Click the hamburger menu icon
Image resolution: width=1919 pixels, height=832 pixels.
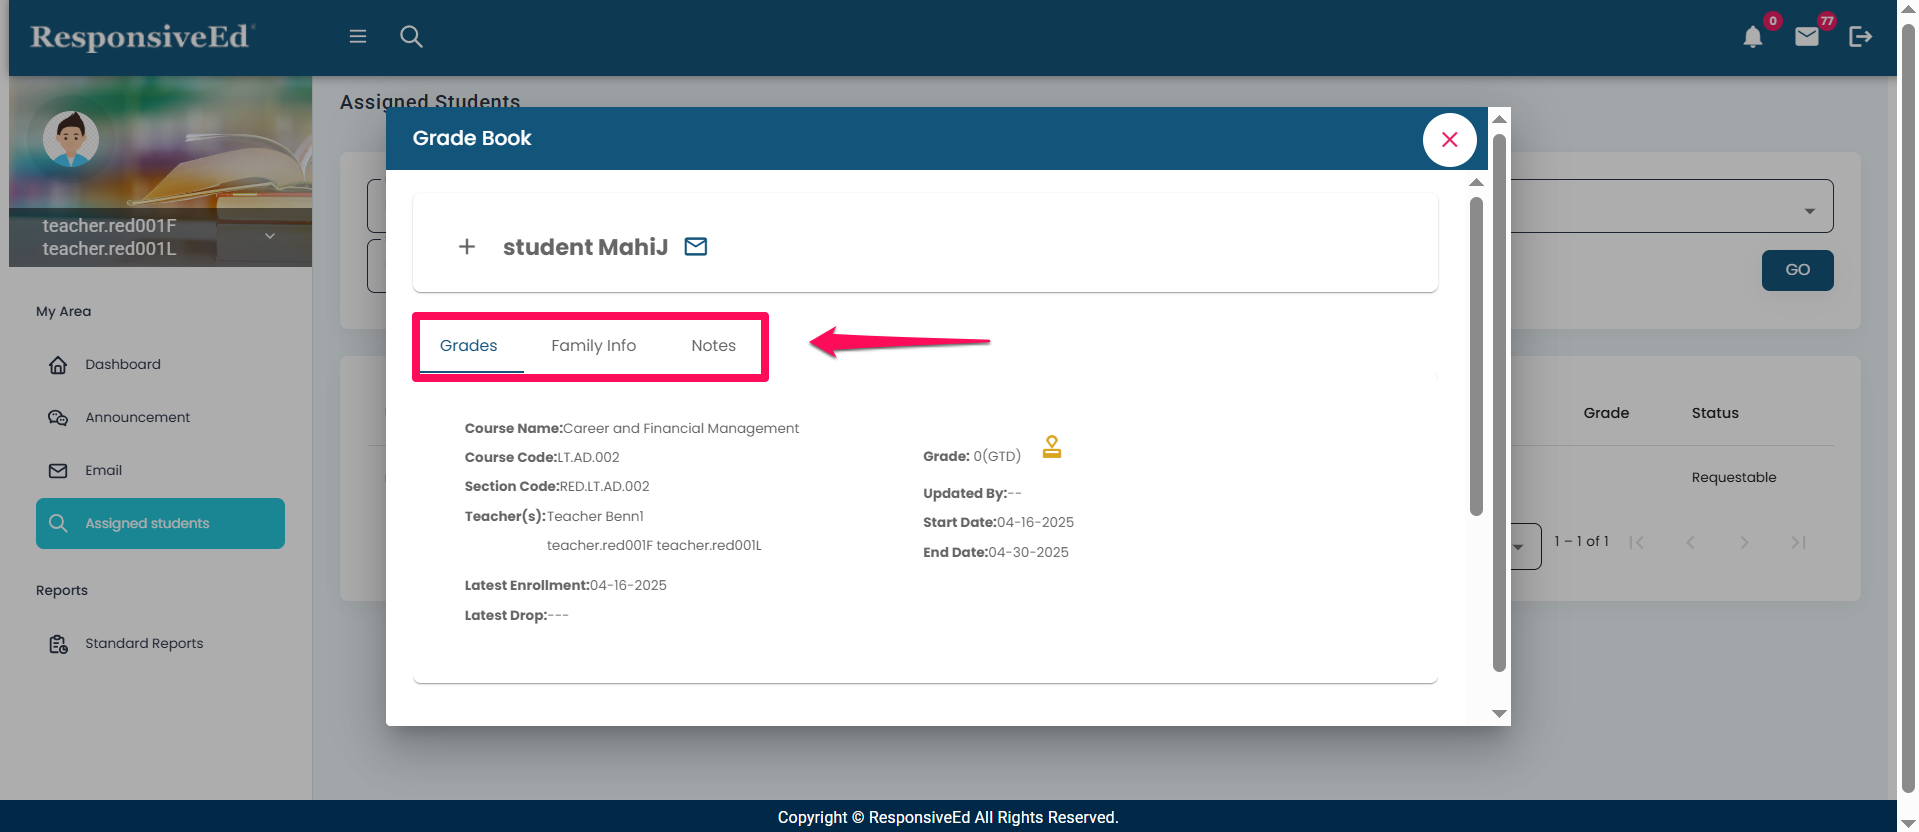(357, 37)
